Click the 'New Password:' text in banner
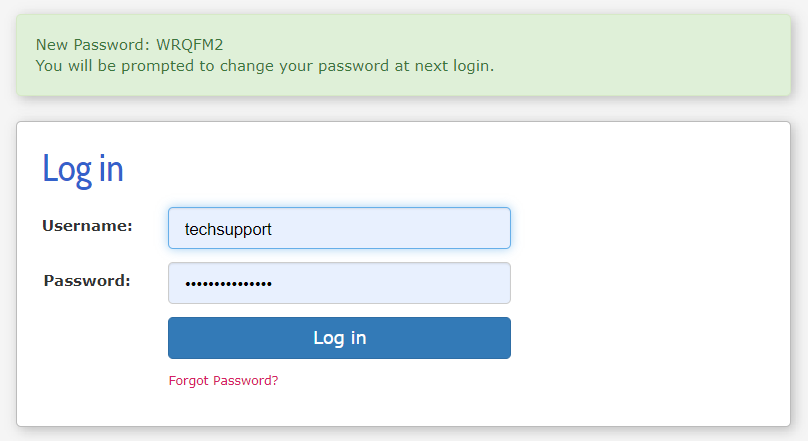 (x=93, y=45)
